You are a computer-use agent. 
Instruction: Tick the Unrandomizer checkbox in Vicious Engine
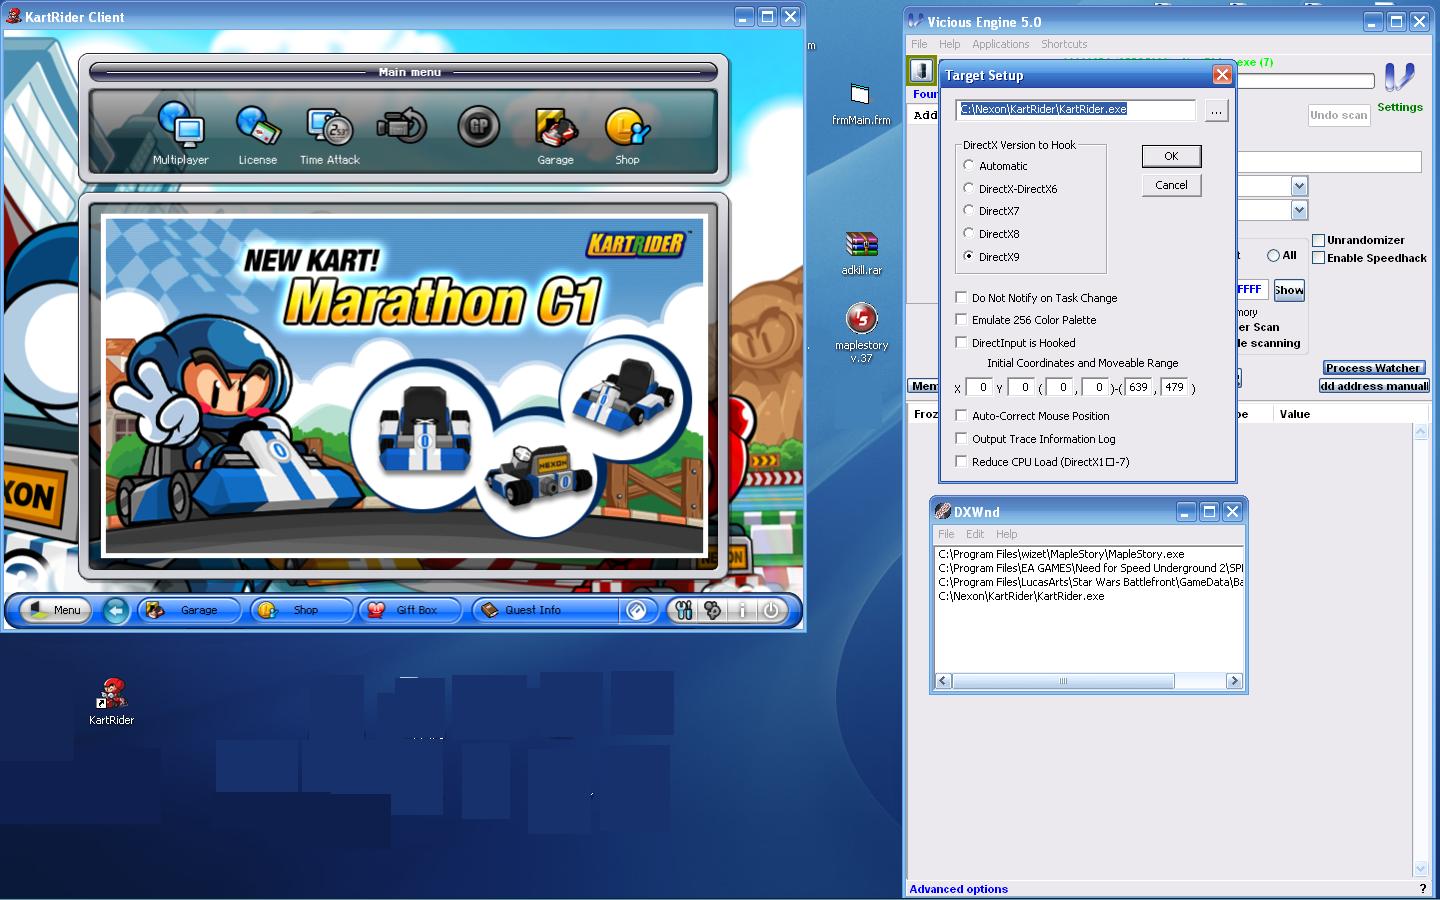tap(1319, 240)
